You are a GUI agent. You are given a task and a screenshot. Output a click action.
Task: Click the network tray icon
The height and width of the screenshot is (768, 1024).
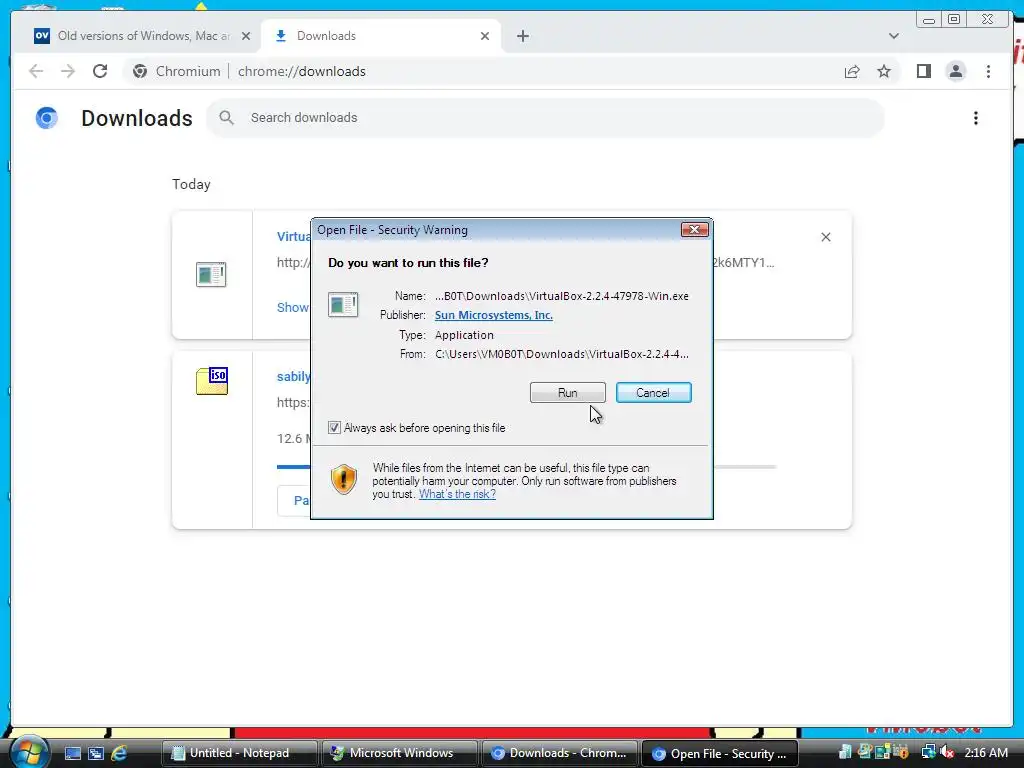(x=928, y=752)
